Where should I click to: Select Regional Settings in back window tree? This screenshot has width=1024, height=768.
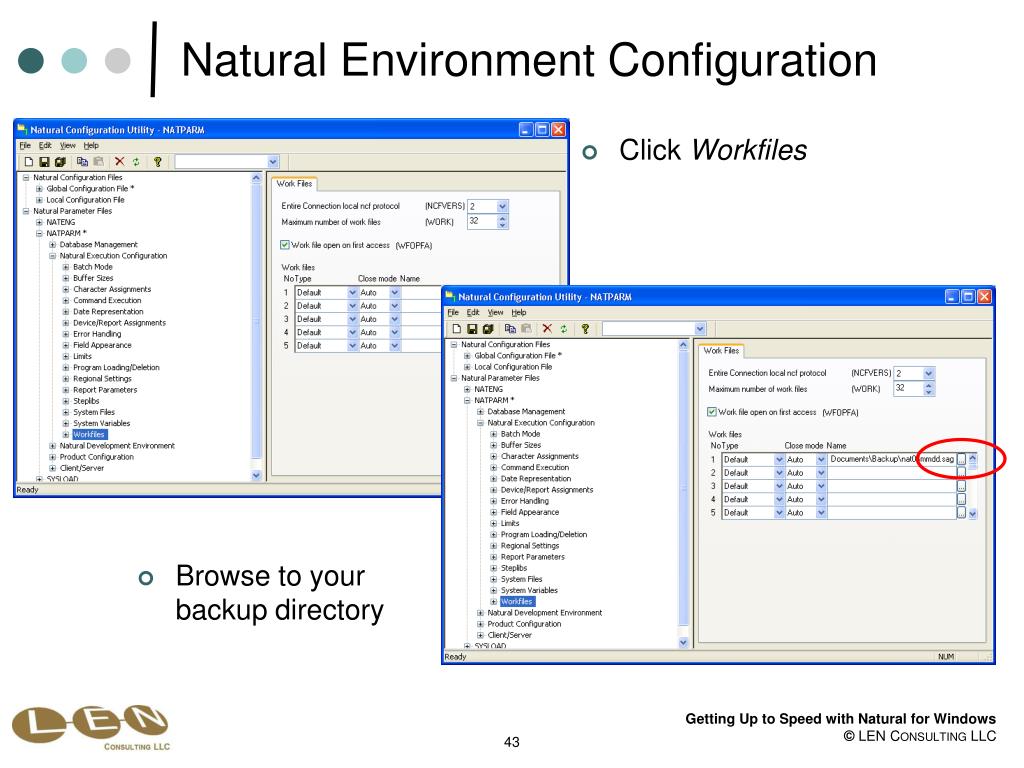102,379
